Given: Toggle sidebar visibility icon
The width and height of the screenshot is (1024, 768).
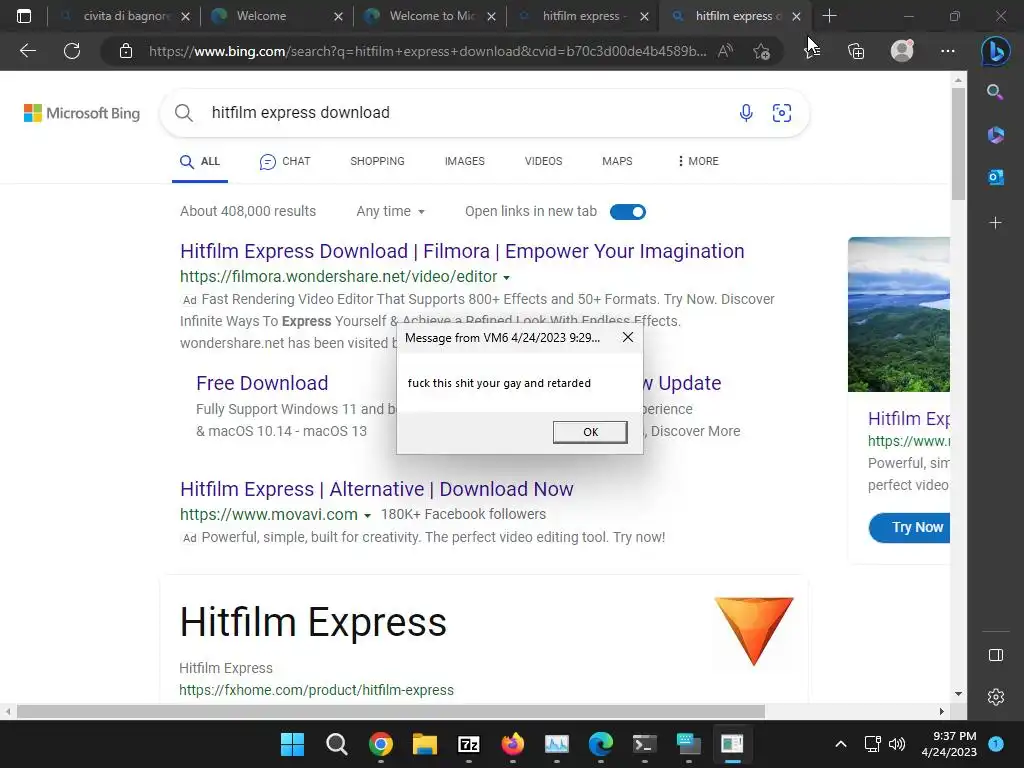Looking at the screenshot, I should click(995, 655).
